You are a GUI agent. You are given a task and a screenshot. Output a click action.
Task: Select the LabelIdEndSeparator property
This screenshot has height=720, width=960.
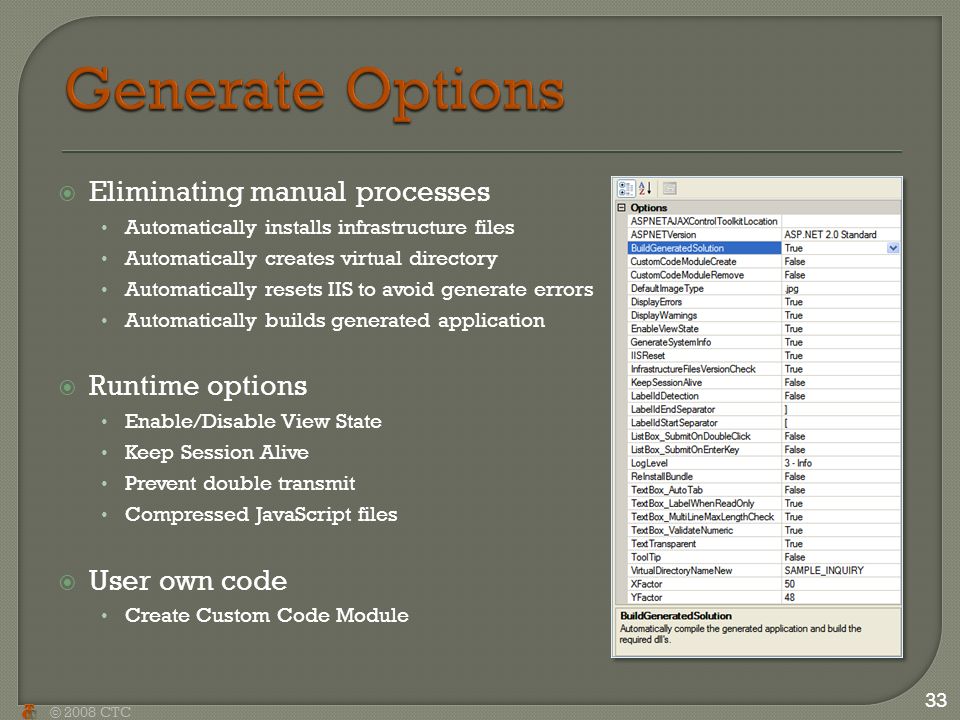(704, 410)
